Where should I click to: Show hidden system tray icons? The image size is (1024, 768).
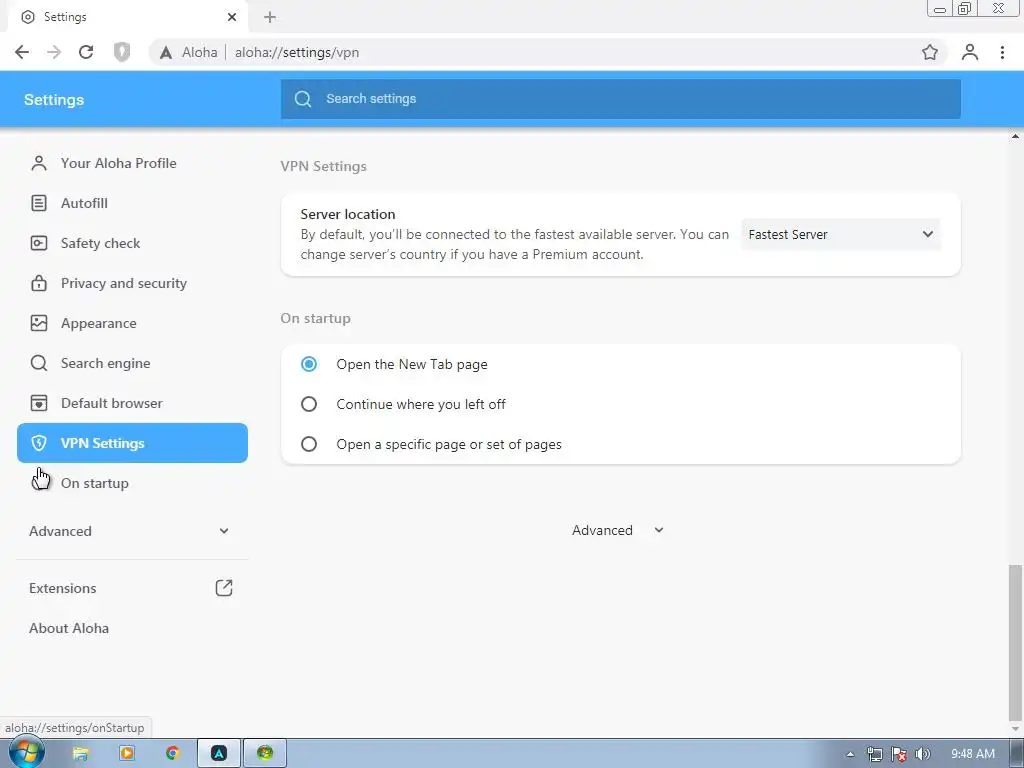pos(850,754)
